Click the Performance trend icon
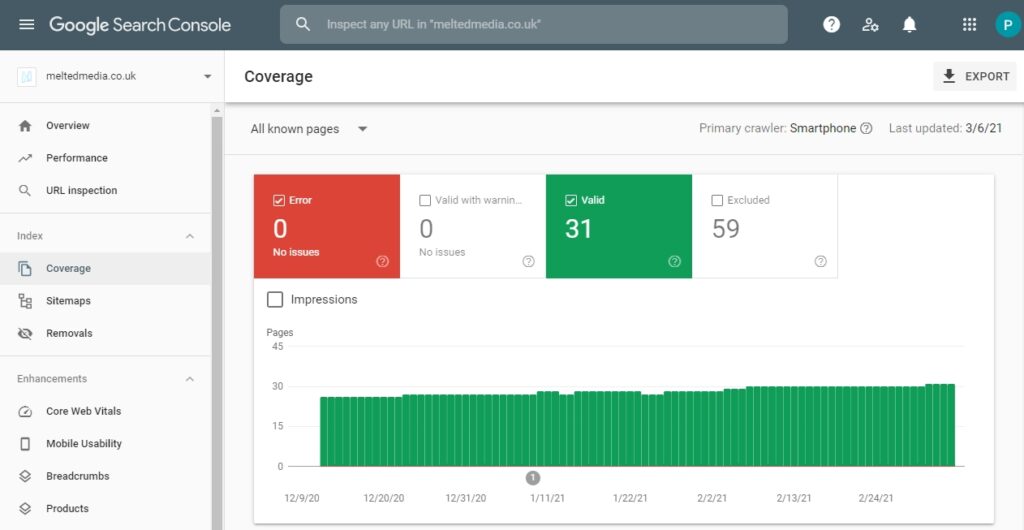Viewport: 1024px width, 530px height. pos(25,158)
